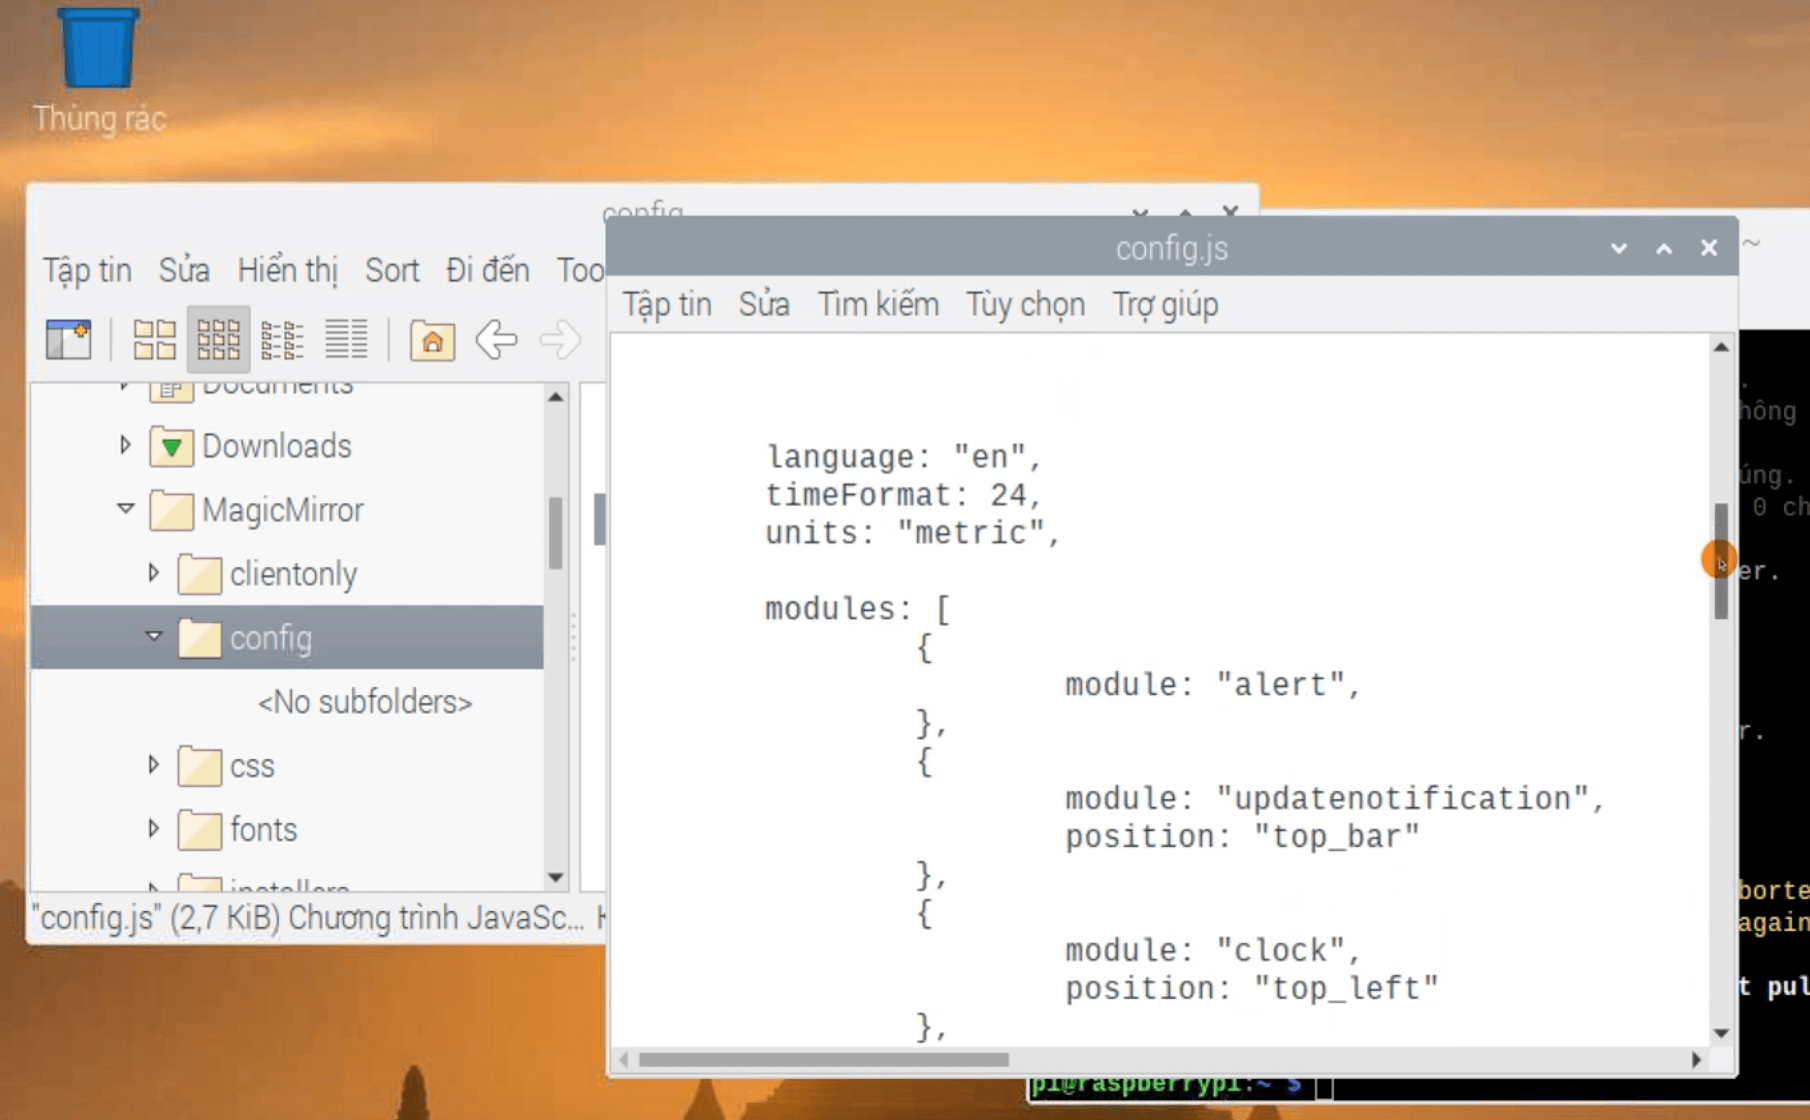Click the back arrow in file manager
The image size is (1810, 1120).
(496, 340)
